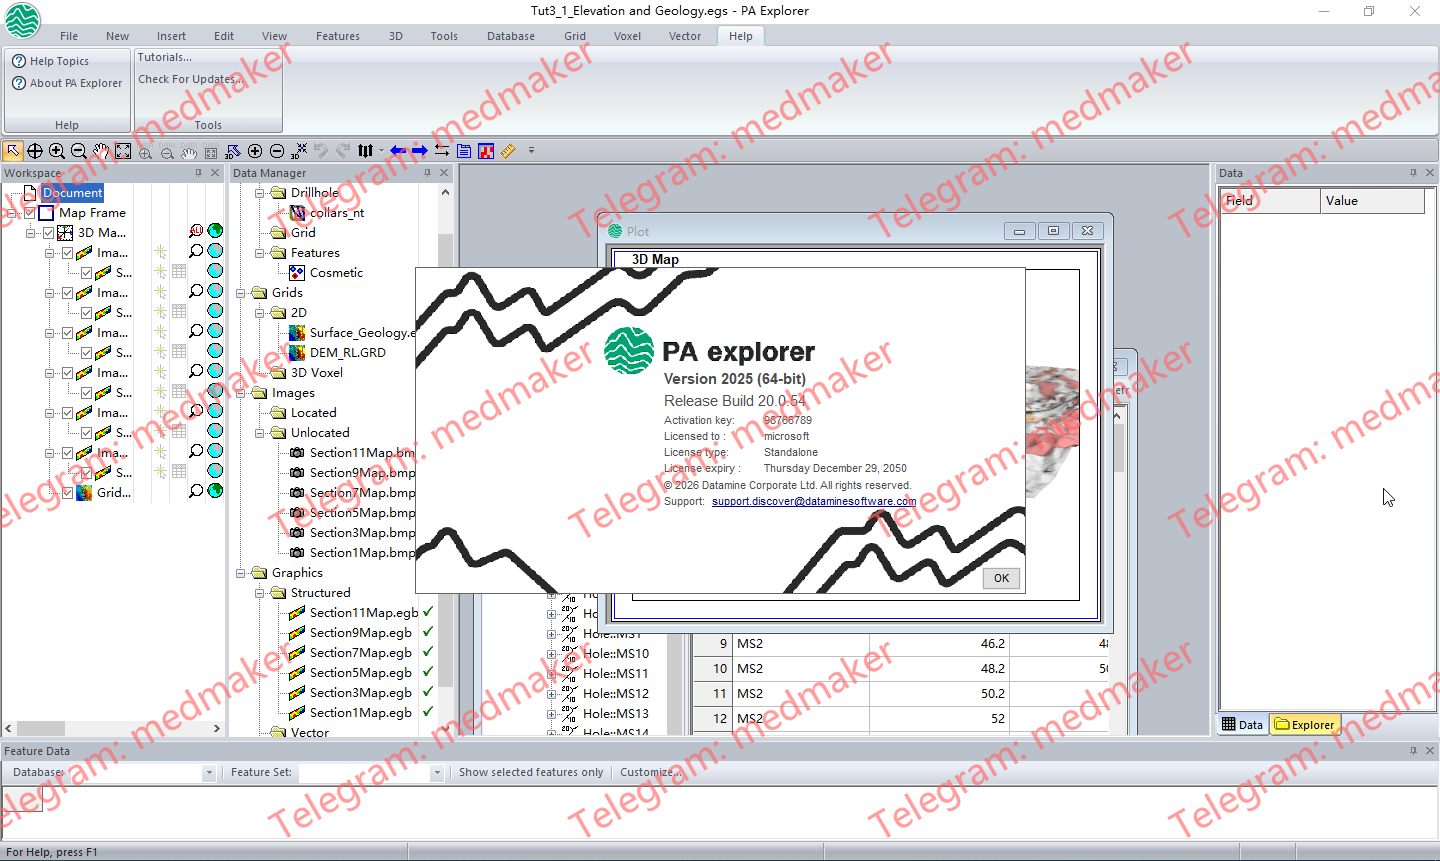Click the 3D zoom out minus icon
Viewport: 1440px width, 861px height.
[x=277, y=151]
